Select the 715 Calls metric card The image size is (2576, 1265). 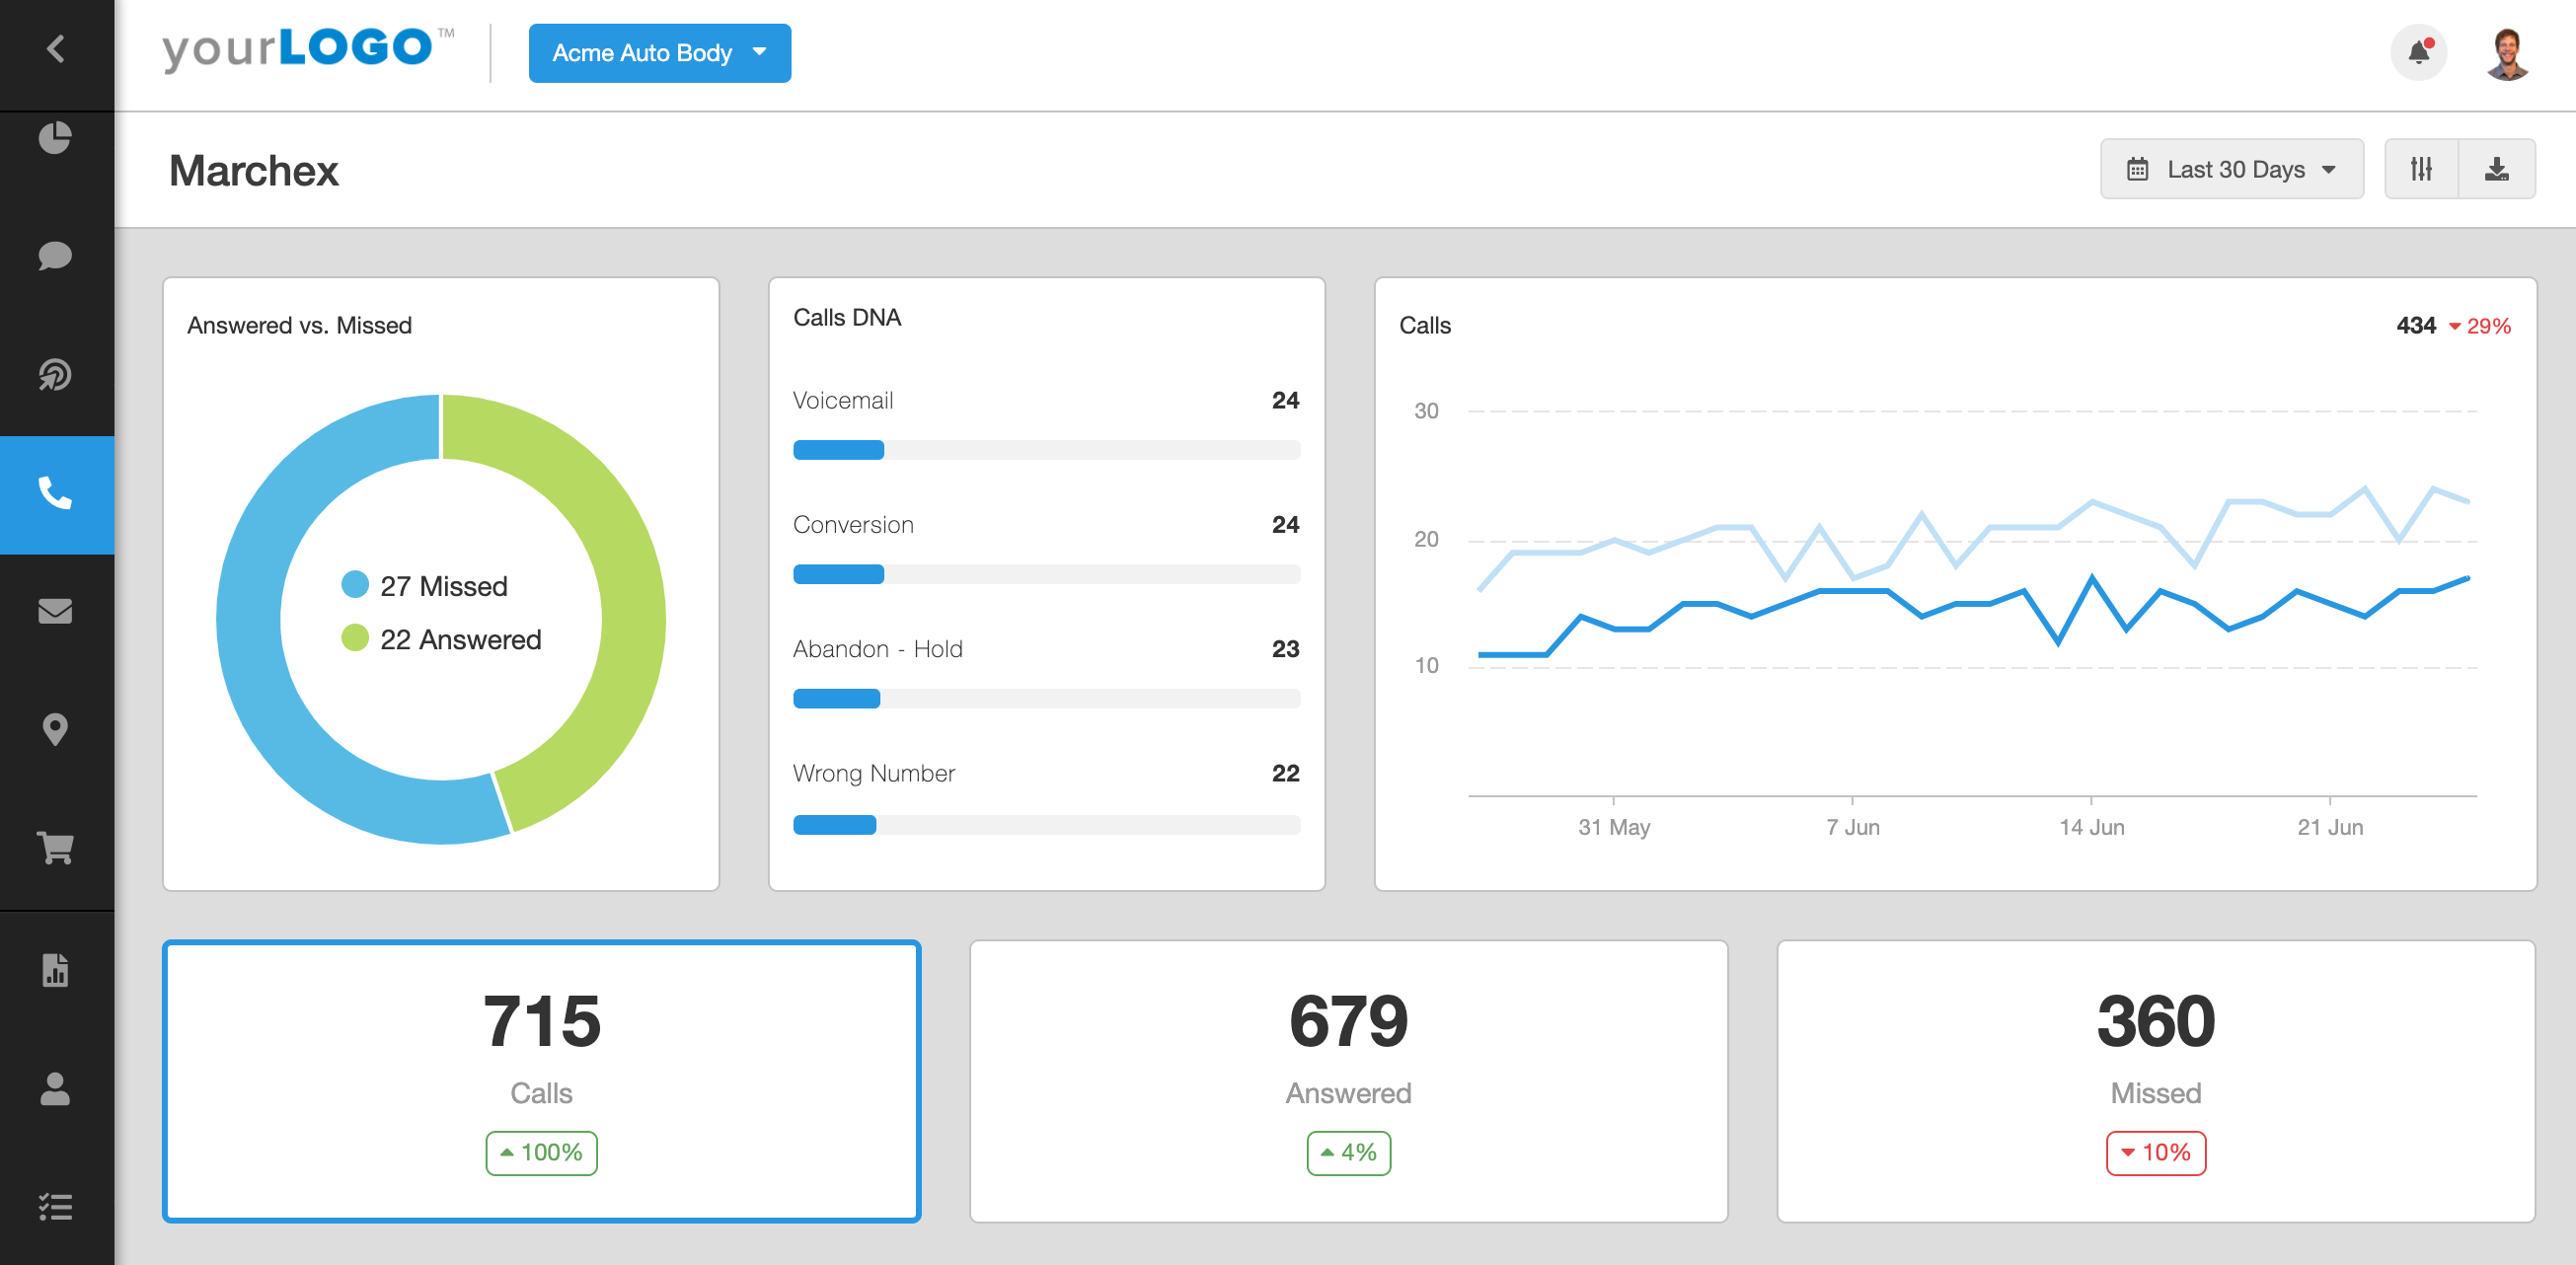pyautogui.click(x=541, y=1081)
